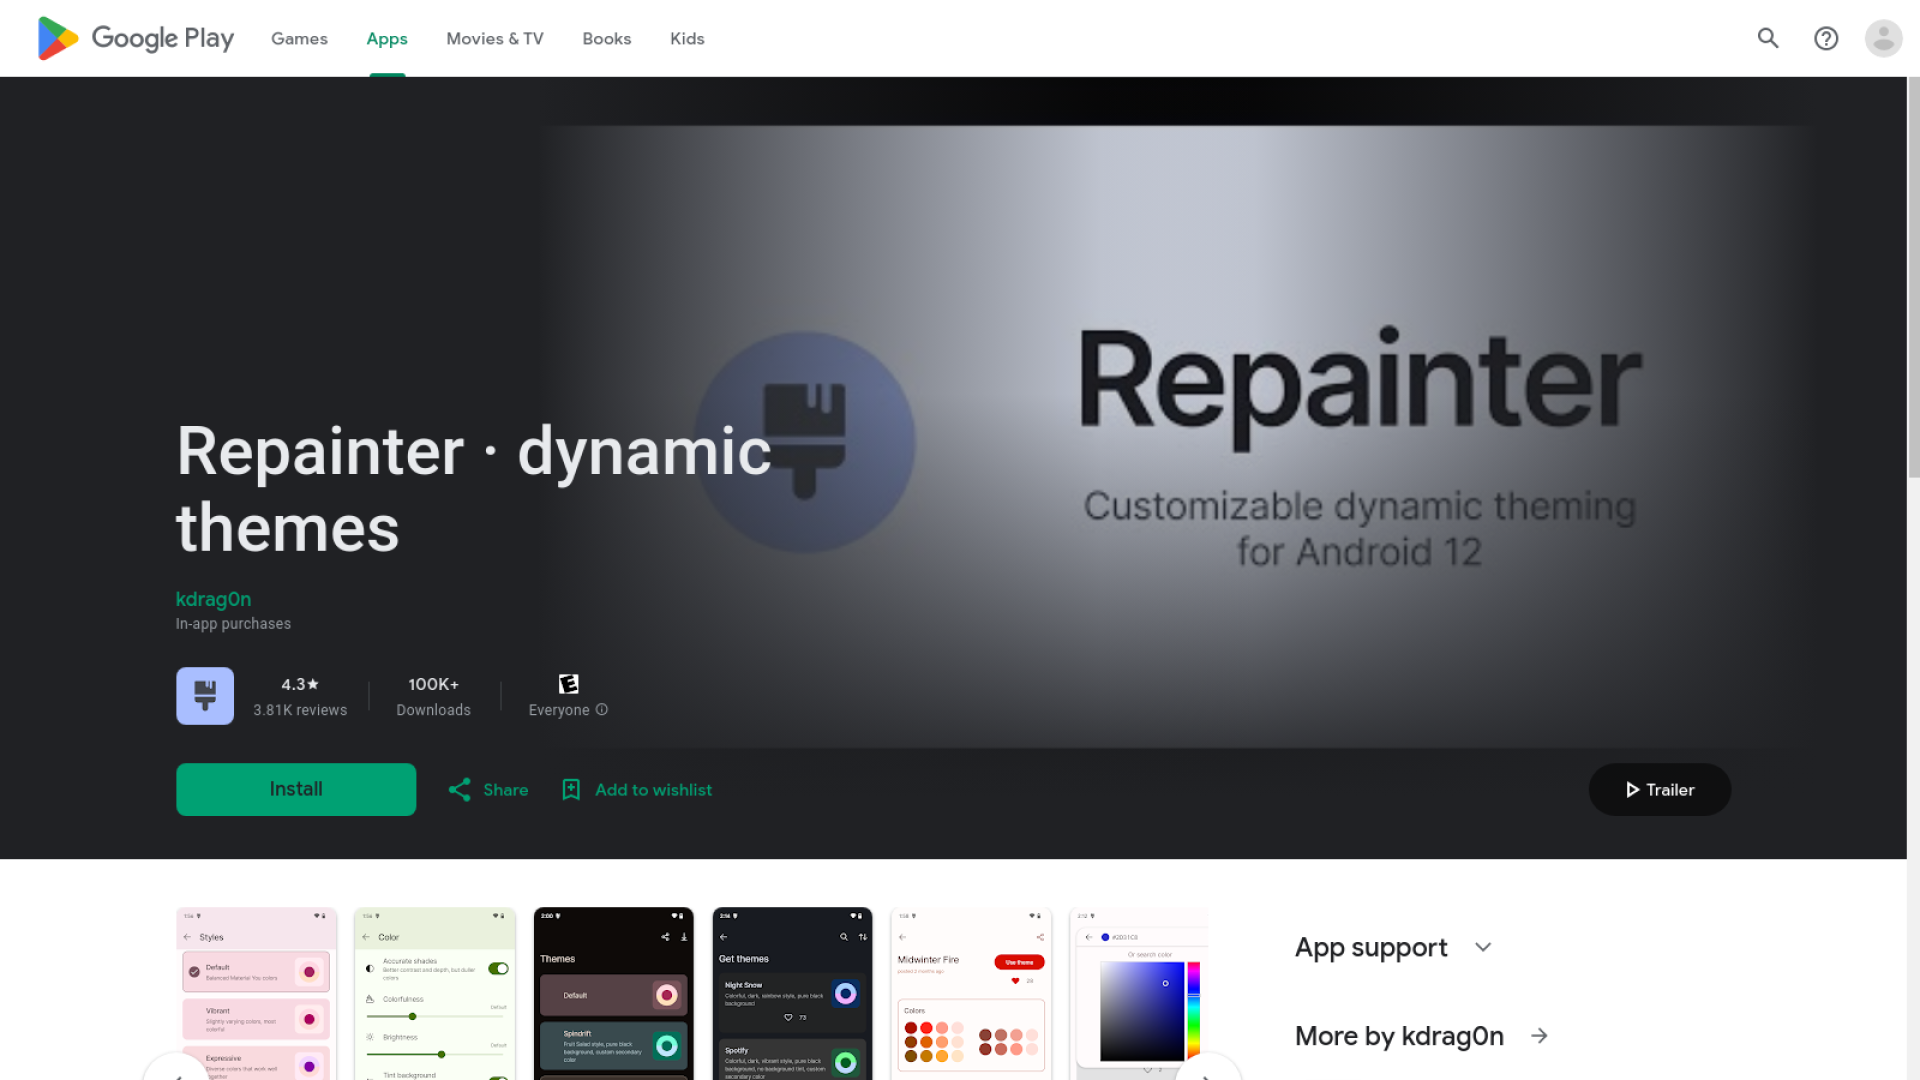The image size is (1920, 1080).
Task: Open the Everyone content rating info icon
Action: tap(602, 710)
